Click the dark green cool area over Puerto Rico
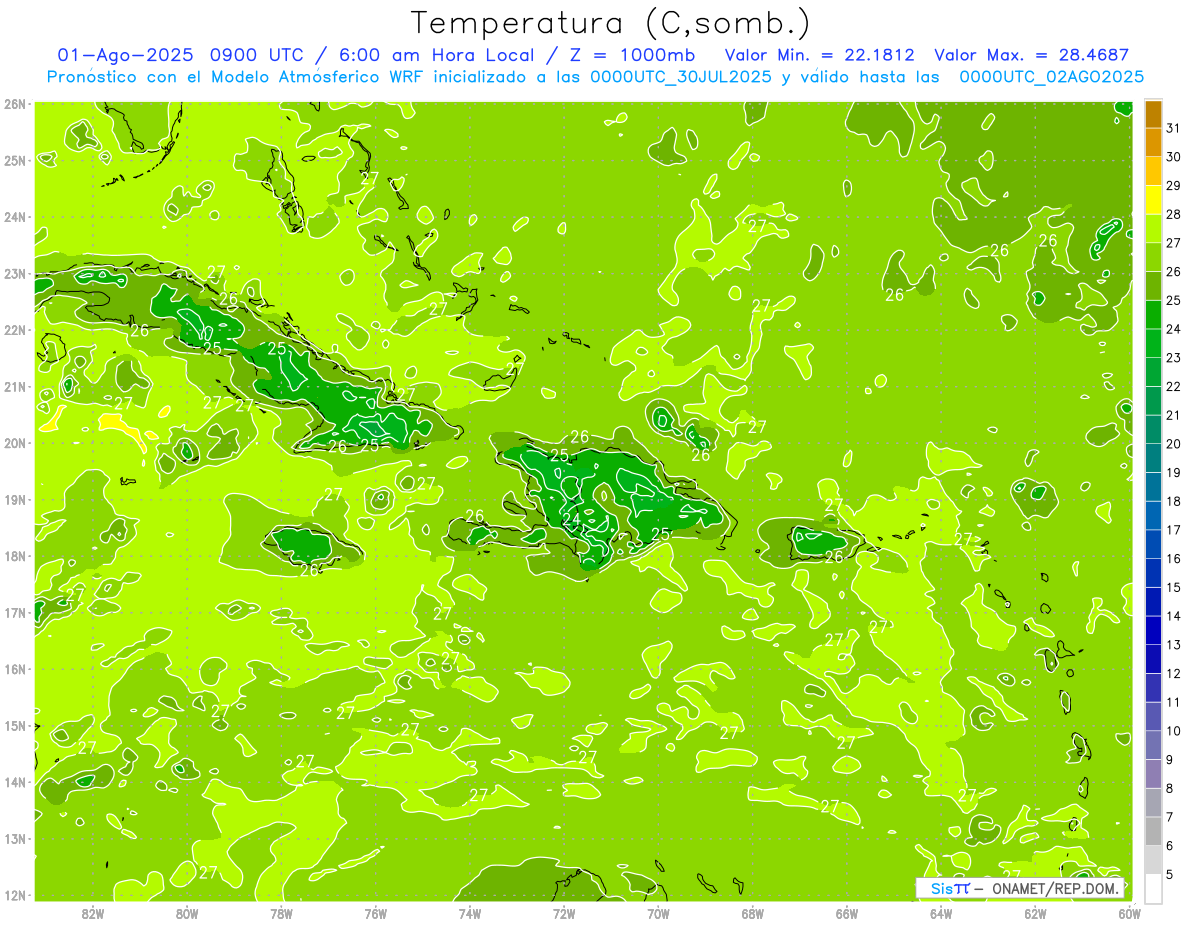This screenshot has width=1200, height=927. (820, 541)
